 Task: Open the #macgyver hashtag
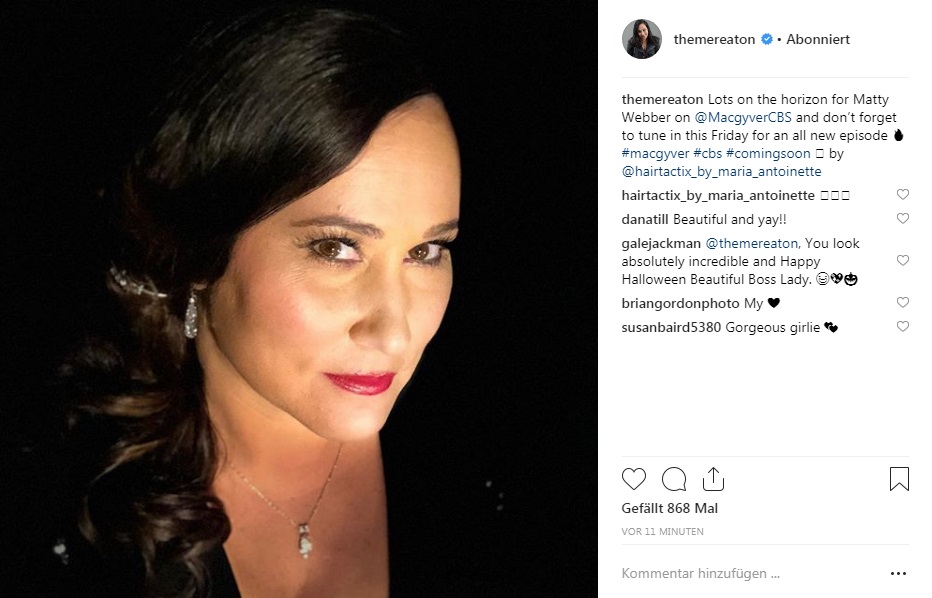[x=655, y=153]
